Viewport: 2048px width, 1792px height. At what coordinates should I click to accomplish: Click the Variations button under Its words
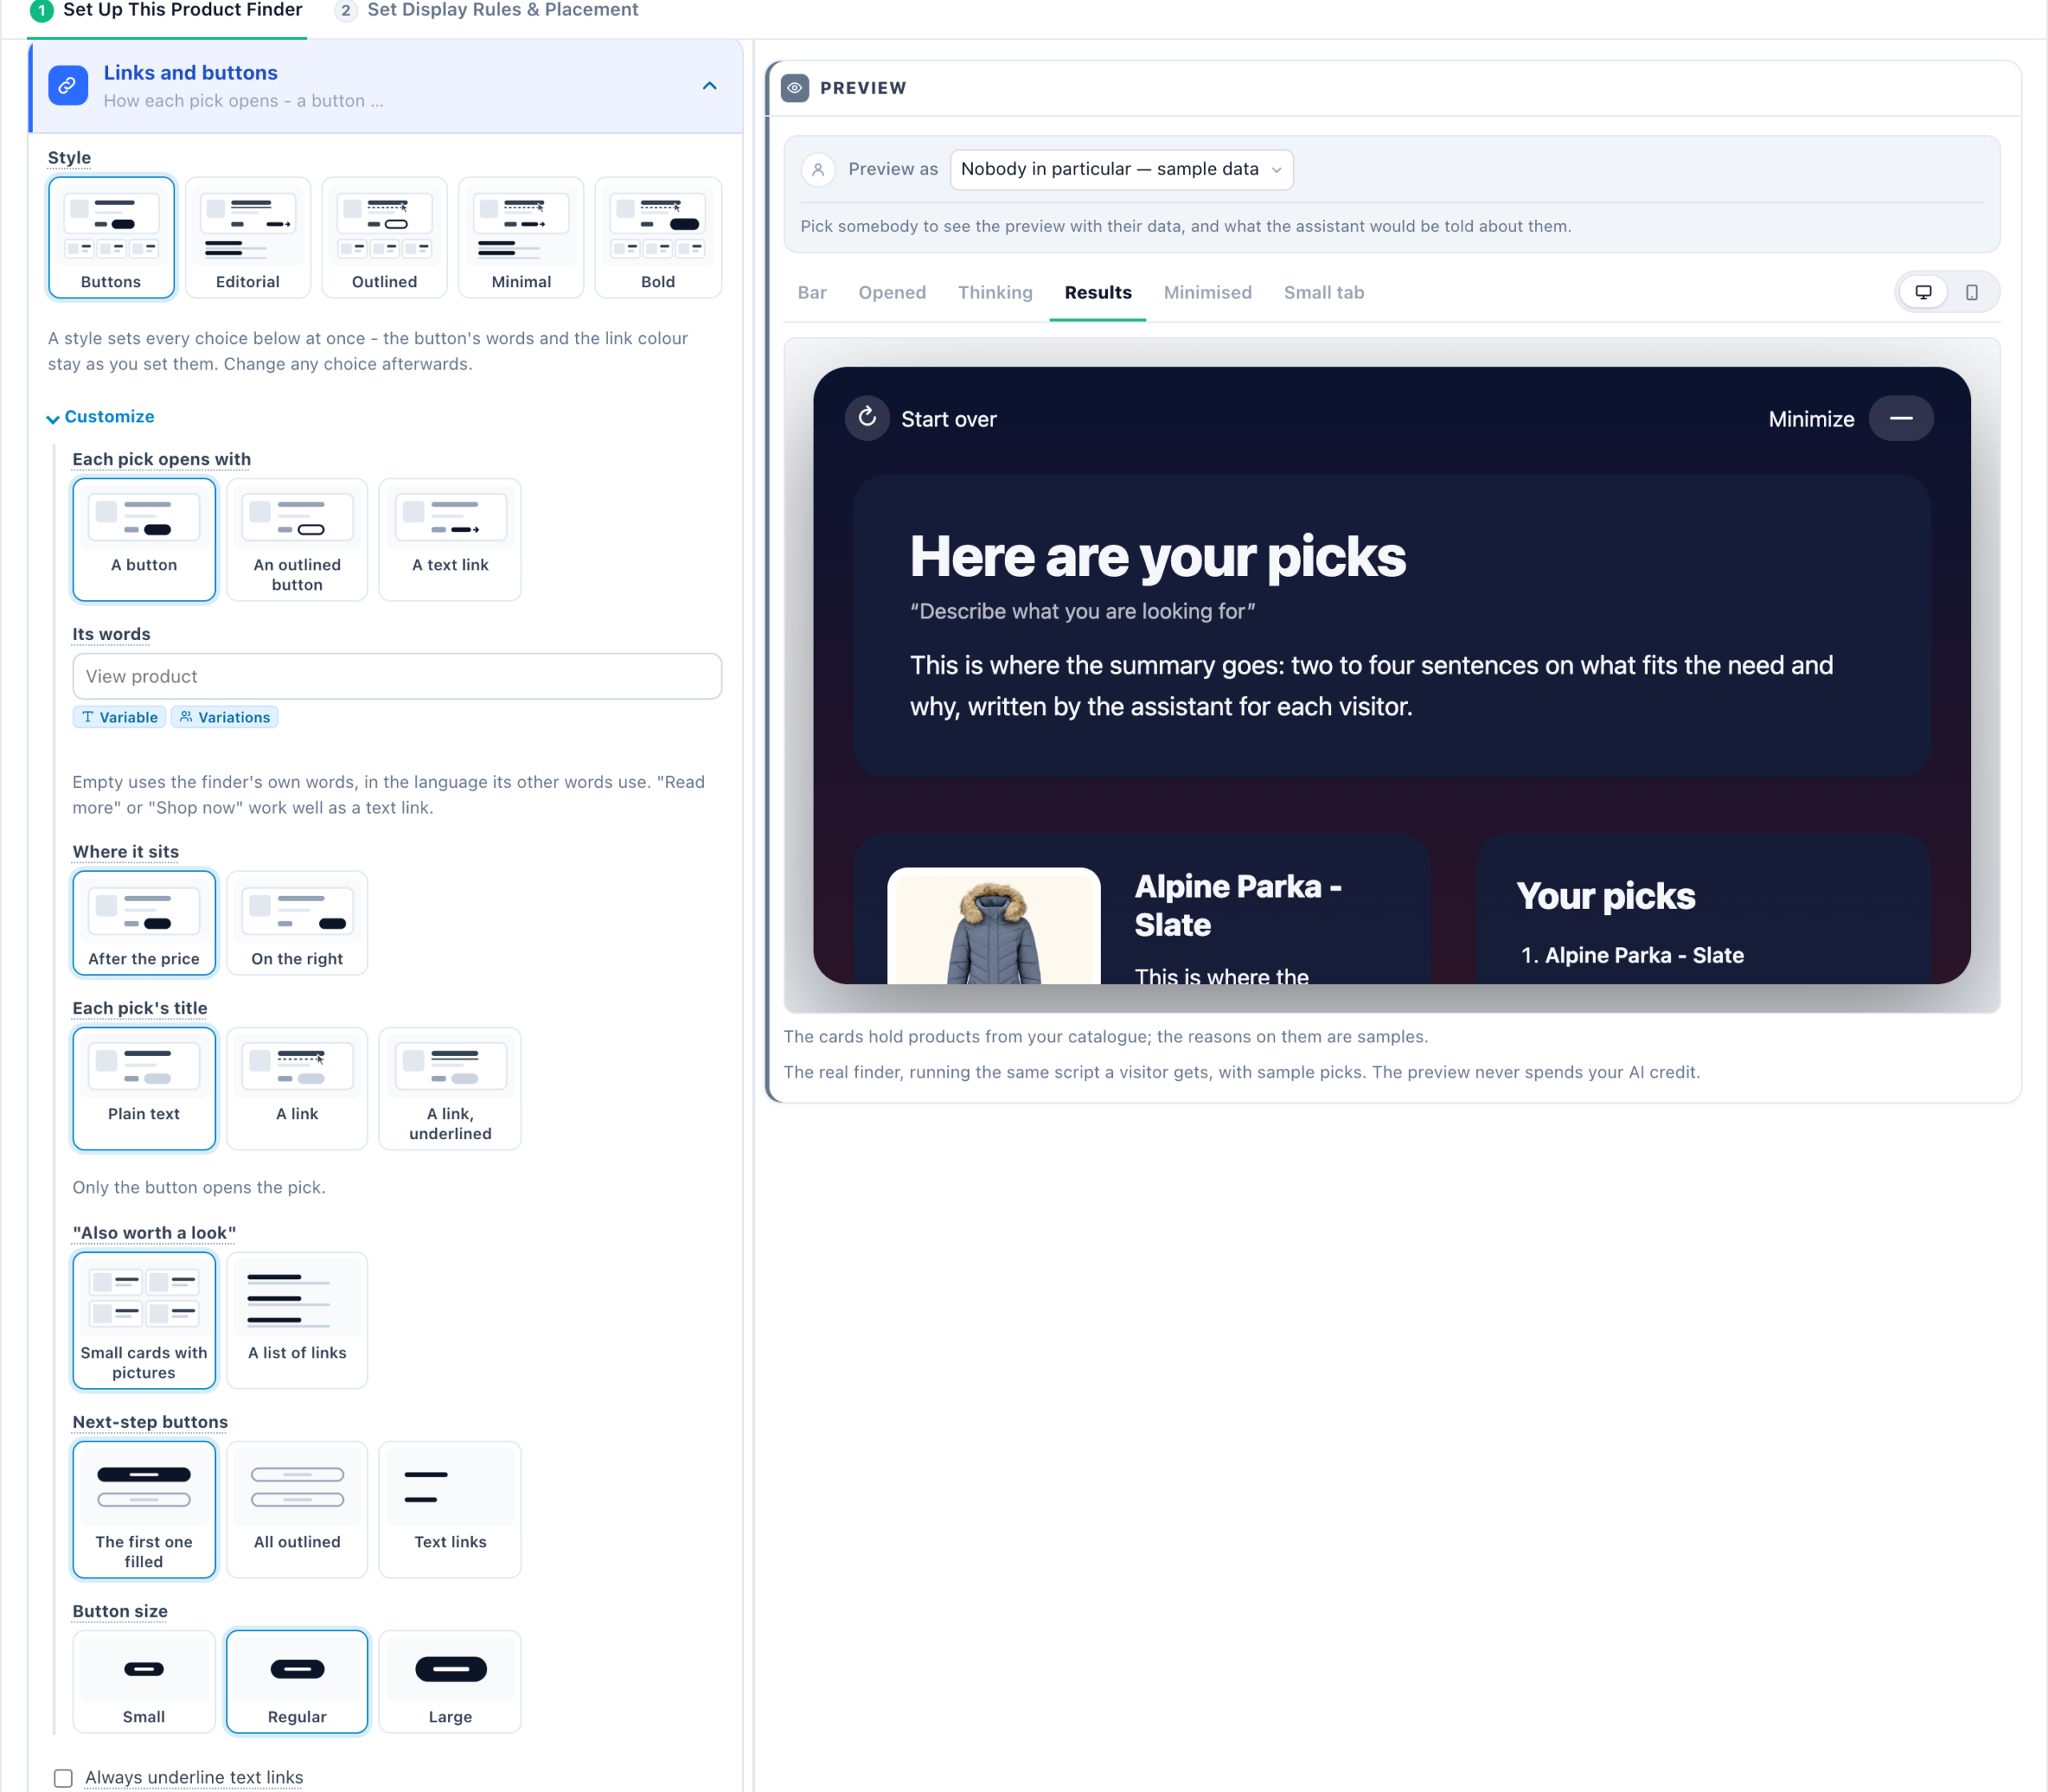coord(225,717)
